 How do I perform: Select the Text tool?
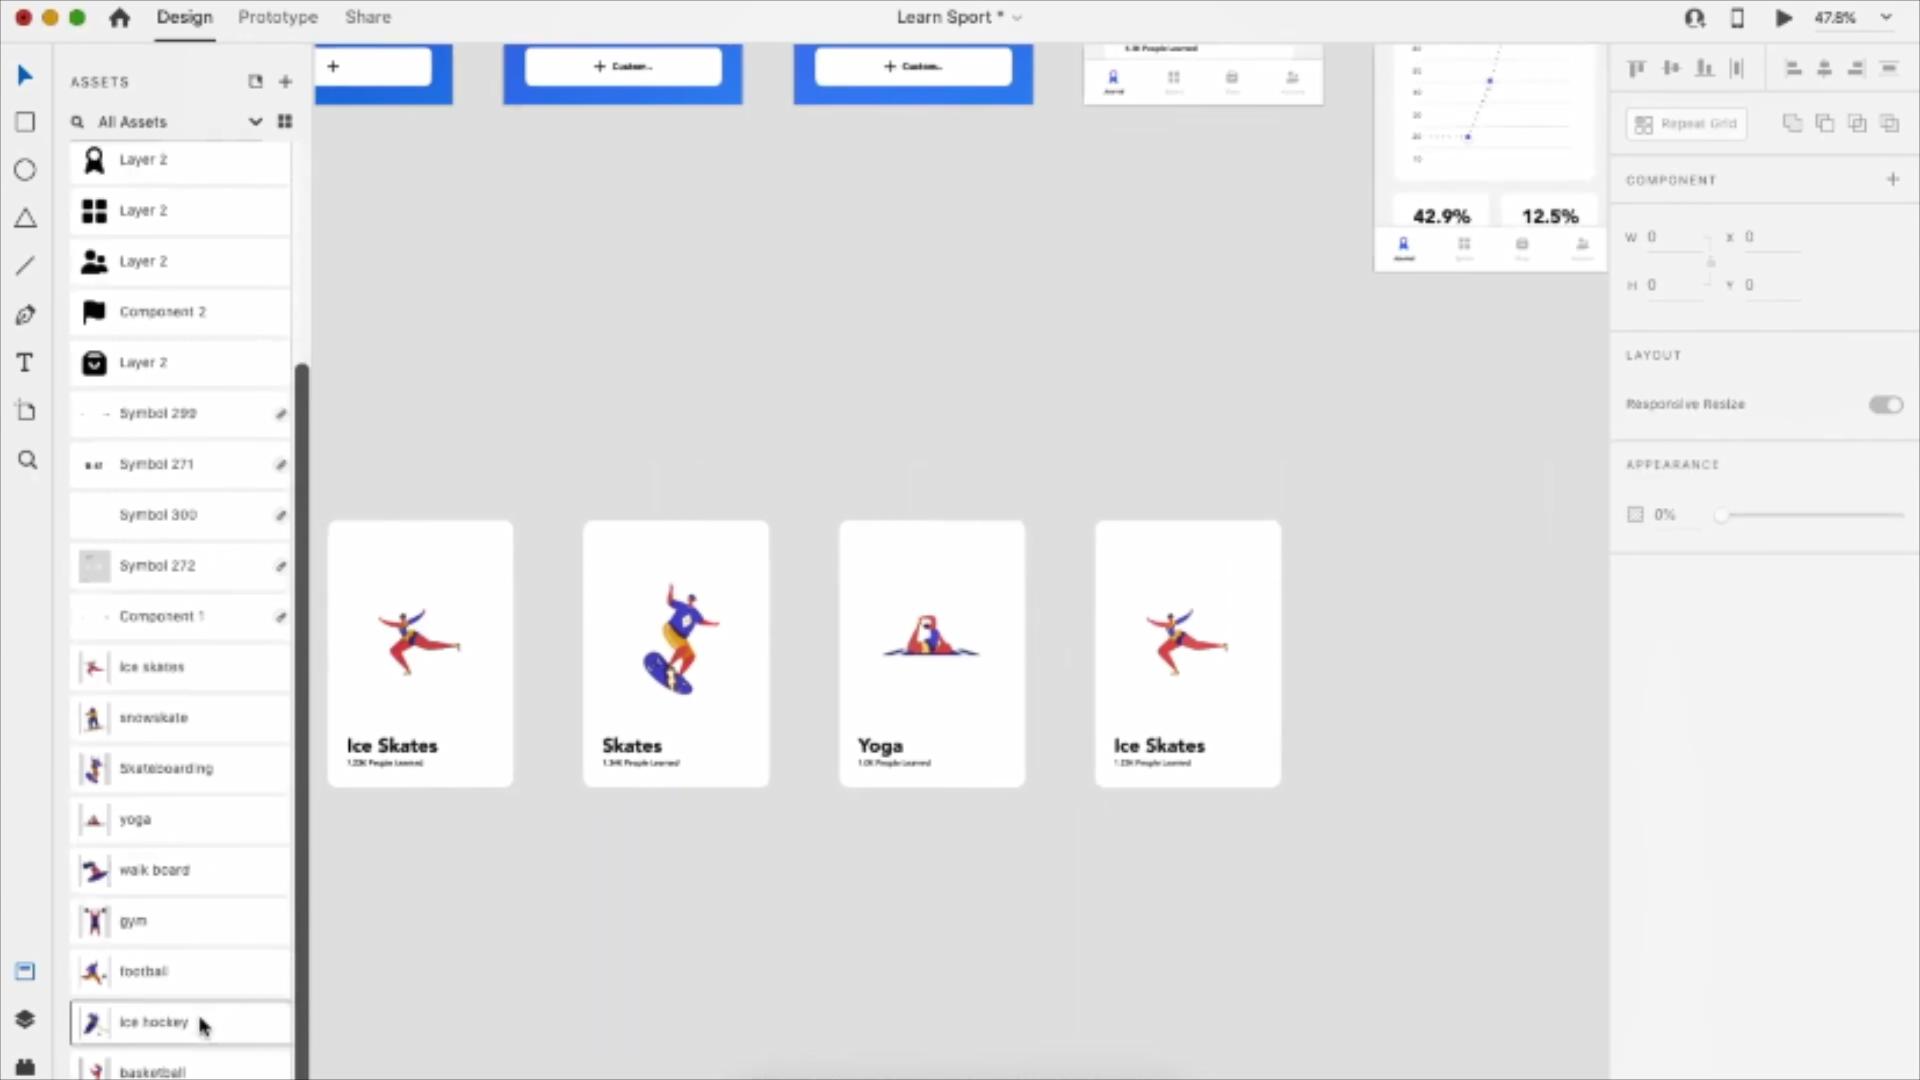25,363
